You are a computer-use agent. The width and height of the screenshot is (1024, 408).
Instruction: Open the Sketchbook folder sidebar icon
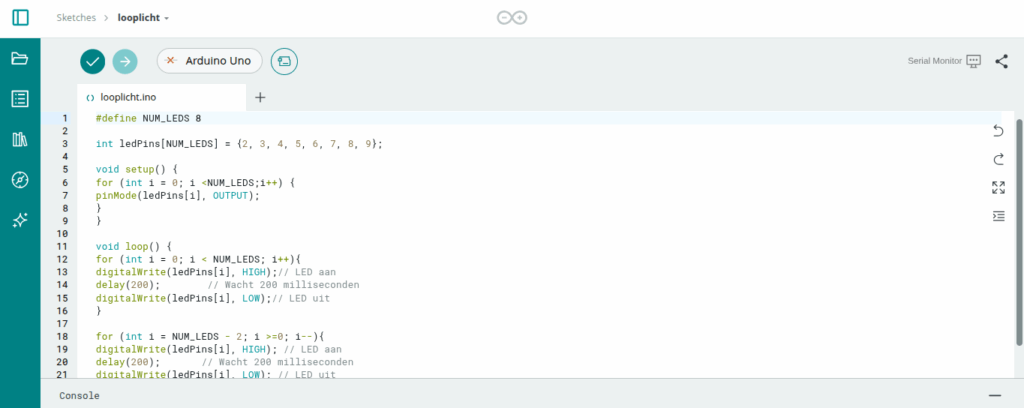pyautogui.click(x=20, y=58)
